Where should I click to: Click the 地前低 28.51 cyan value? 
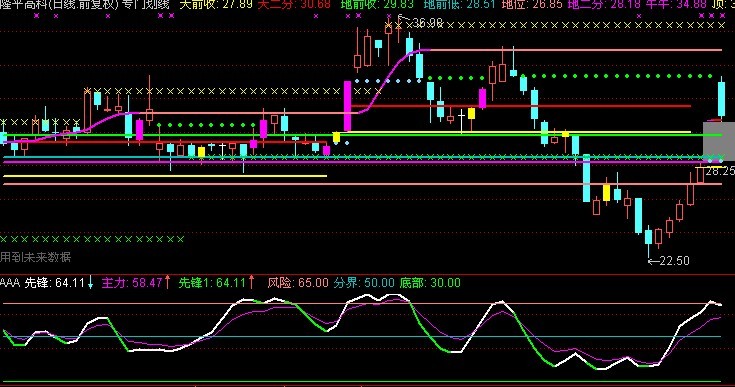coord(459,5)
